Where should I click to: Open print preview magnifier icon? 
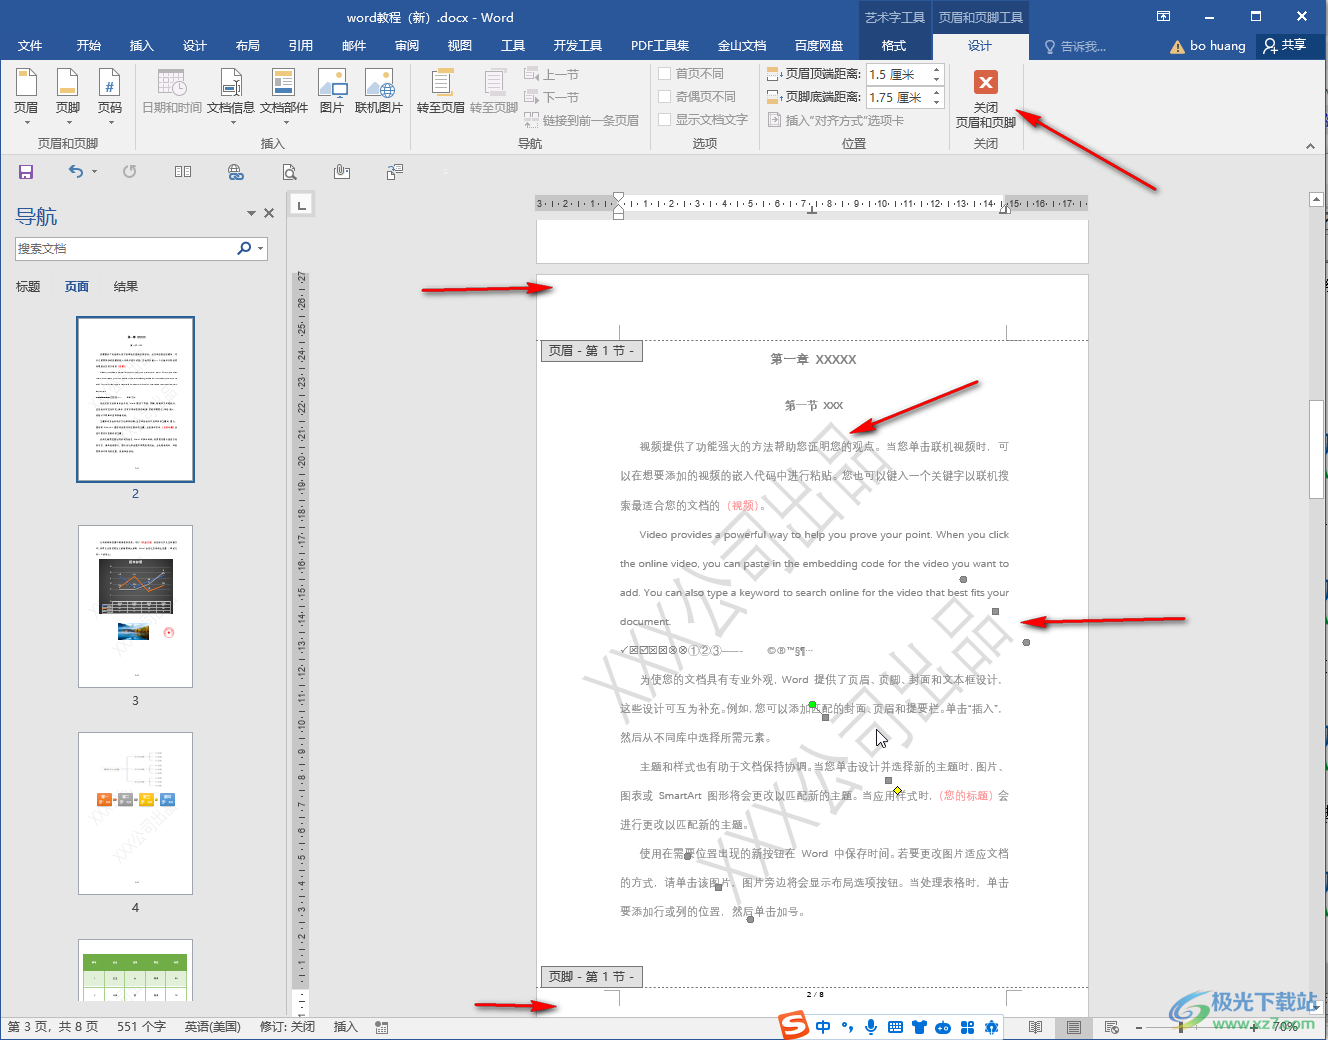pos(290,172)
